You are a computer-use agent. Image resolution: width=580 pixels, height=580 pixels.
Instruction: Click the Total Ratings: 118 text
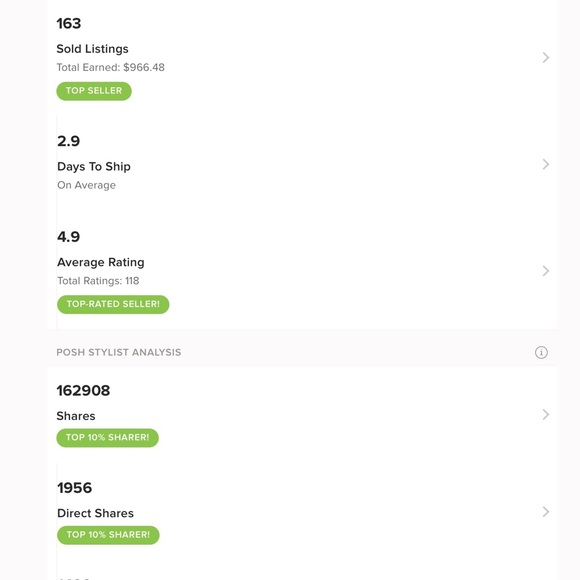98,281
